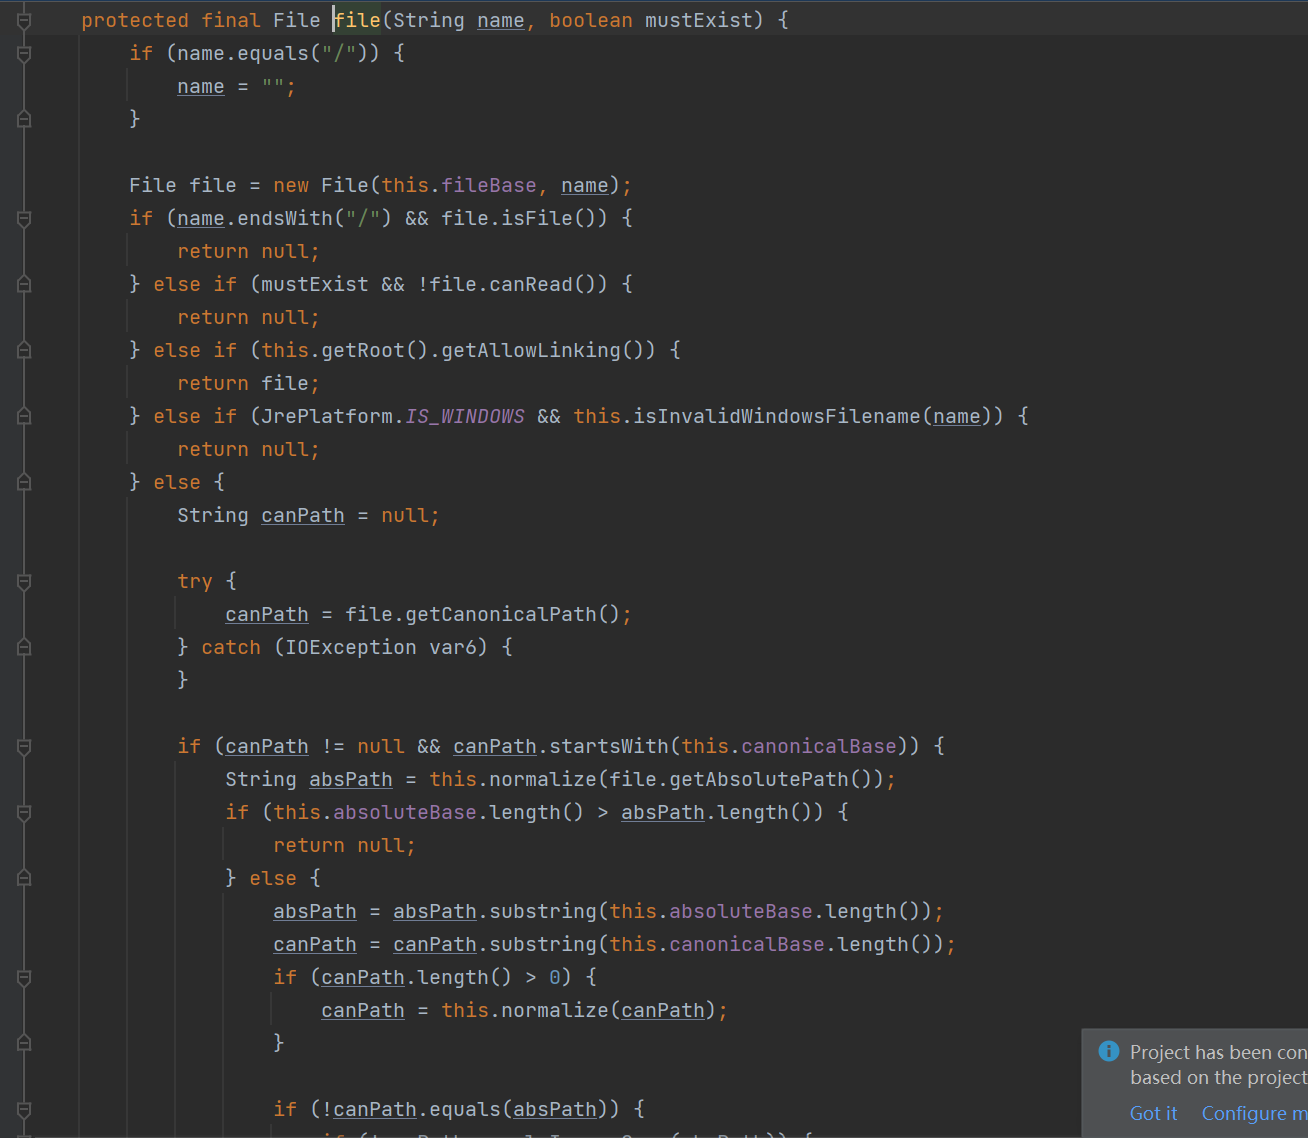
Task: Click startsWith in canPath condition
Action: pyautogui.click(x=609, y=746)
